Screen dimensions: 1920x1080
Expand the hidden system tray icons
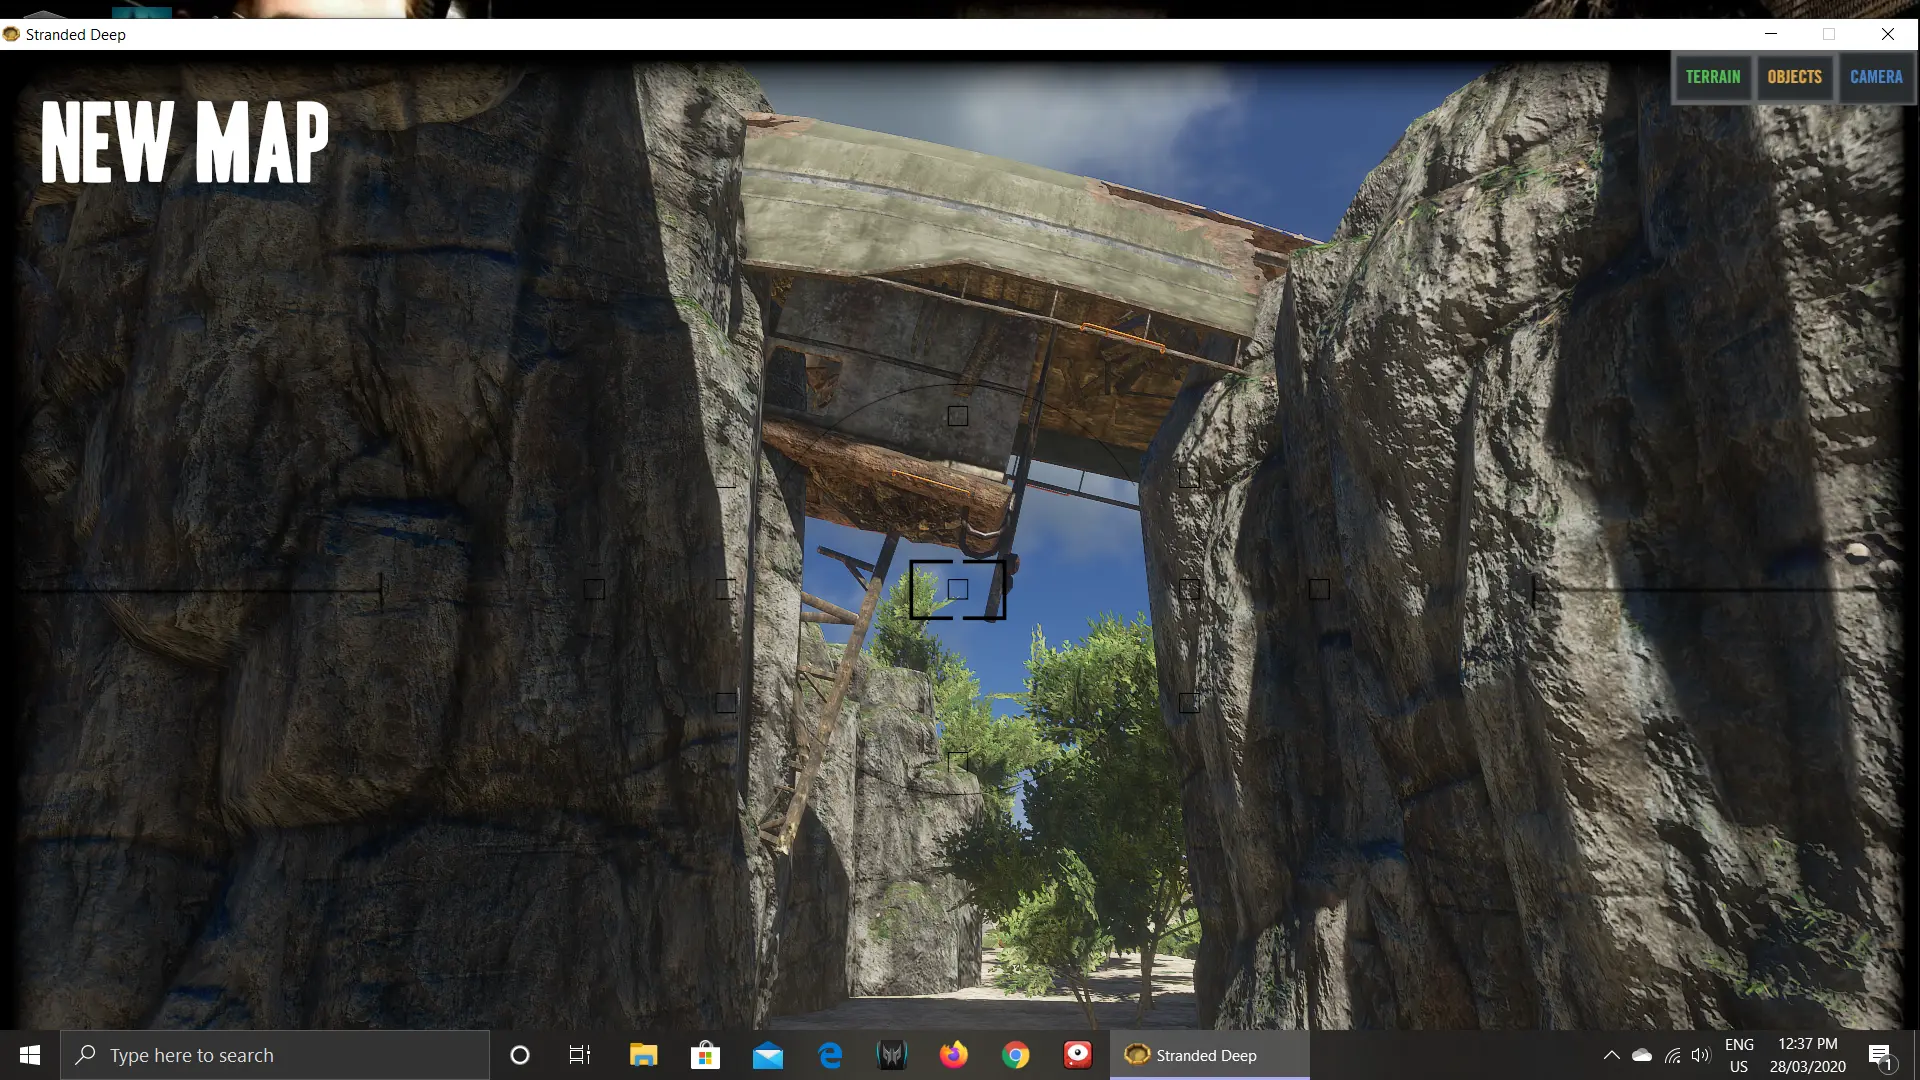[1612, 1055]
